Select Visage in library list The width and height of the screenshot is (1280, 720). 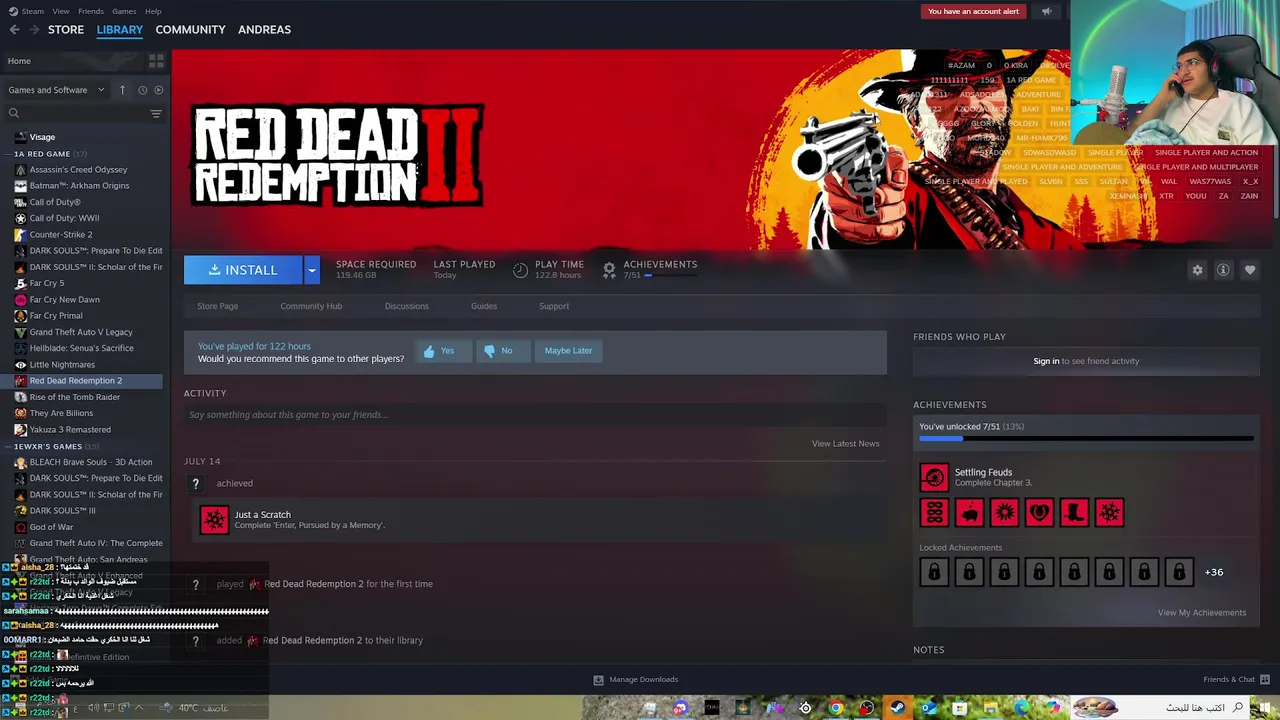(42, 137)
